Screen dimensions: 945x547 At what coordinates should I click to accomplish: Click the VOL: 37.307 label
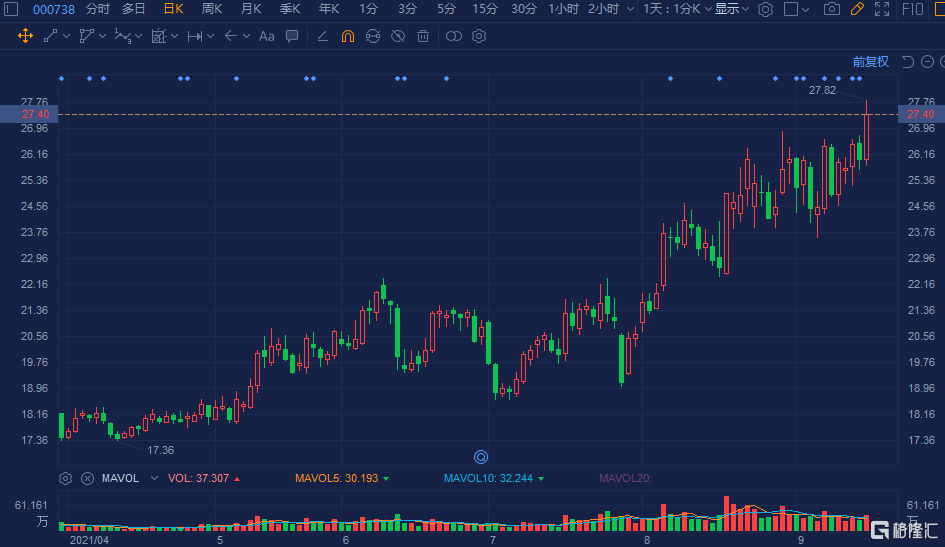[198, 478]
